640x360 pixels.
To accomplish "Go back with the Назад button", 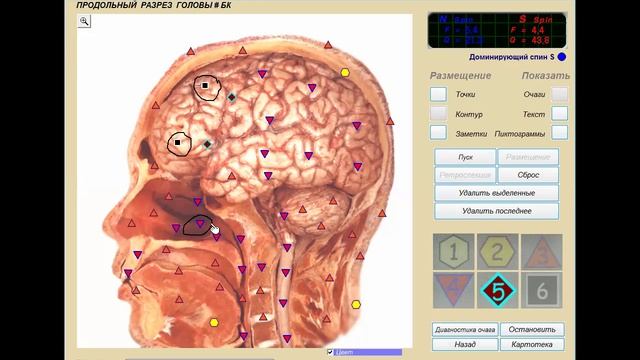I will 465,344.
